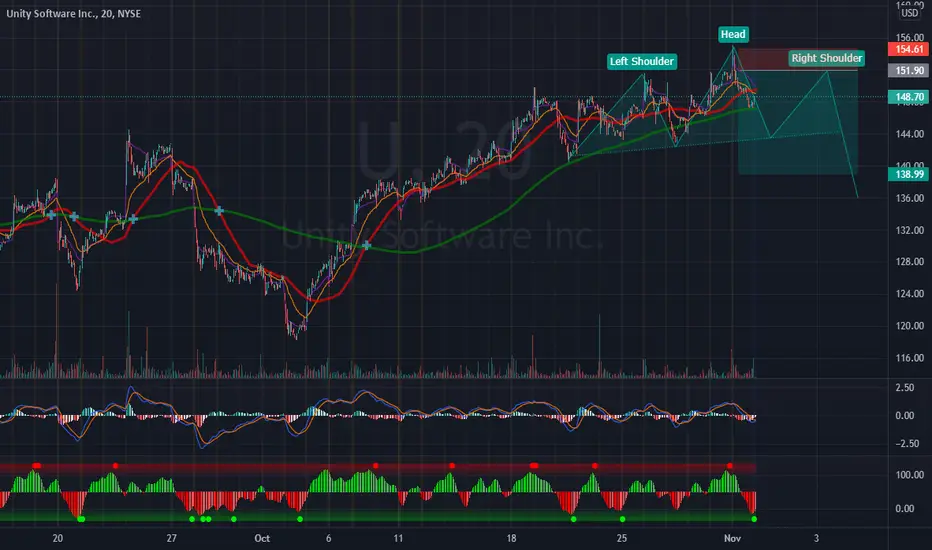This screenshot has width=932, height=550.
Task: Click the gray 151.90 entry price label
Action: click(x=909, y=71)
